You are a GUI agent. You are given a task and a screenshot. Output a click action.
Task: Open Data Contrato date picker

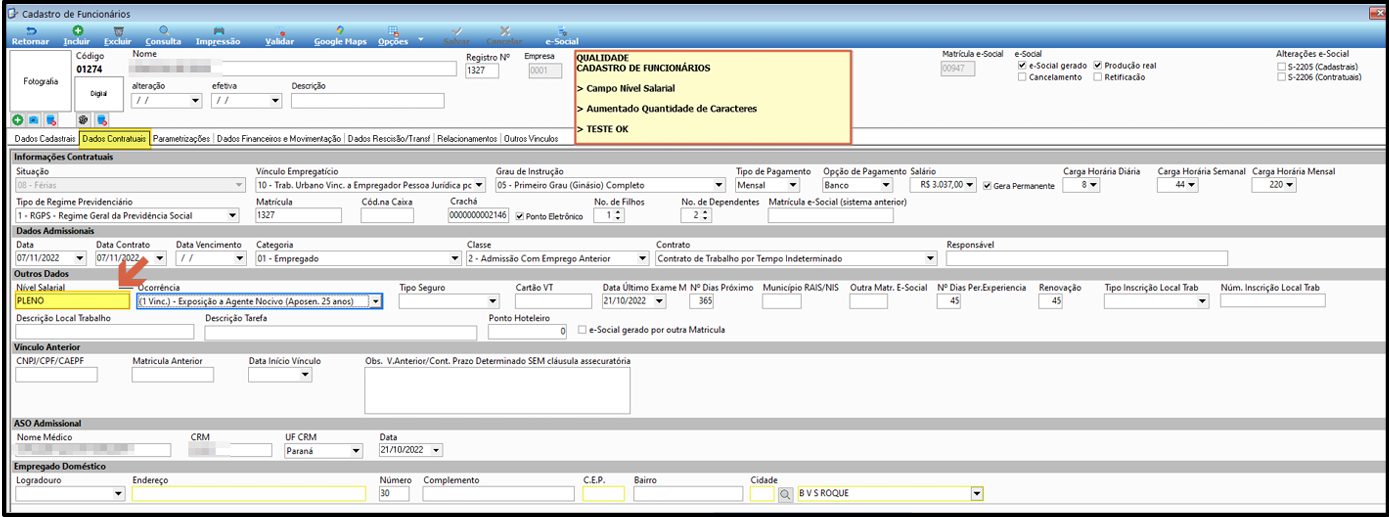point(161,258)
